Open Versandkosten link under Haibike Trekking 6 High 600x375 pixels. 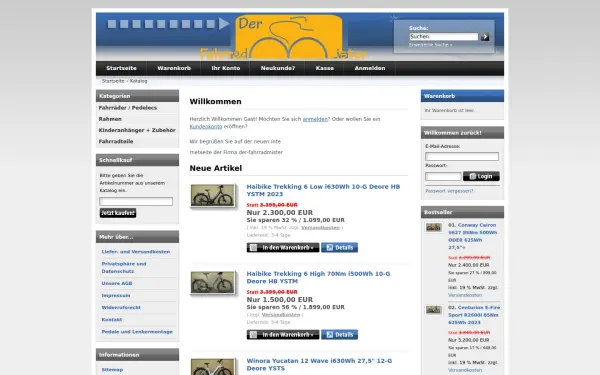281,315
